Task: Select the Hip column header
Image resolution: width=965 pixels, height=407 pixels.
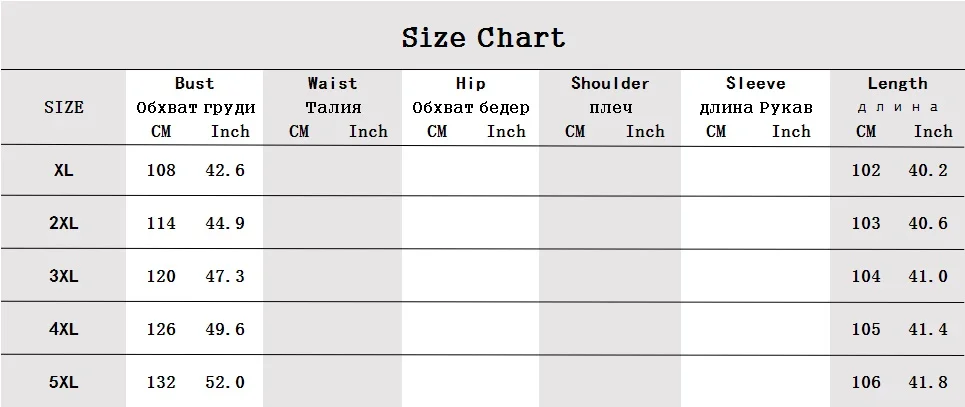Action: click(470, 84)
